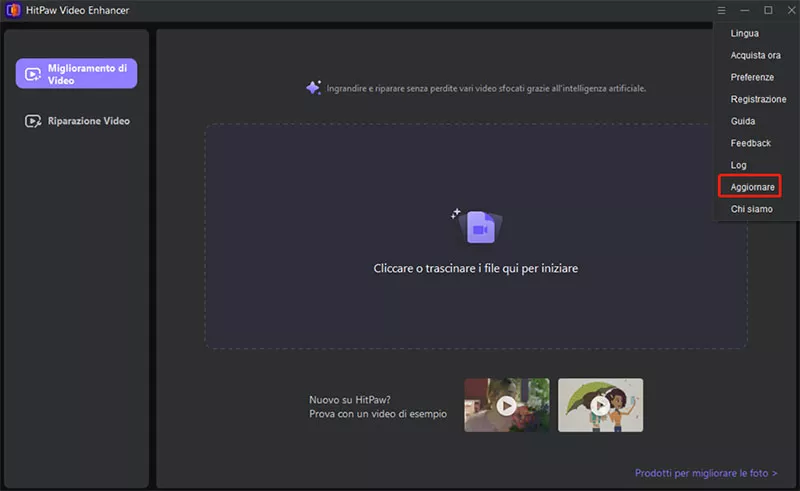800x491 pixels.
Task: Click the HitPaw Video Enhancer title text
Action: point(77,10)
